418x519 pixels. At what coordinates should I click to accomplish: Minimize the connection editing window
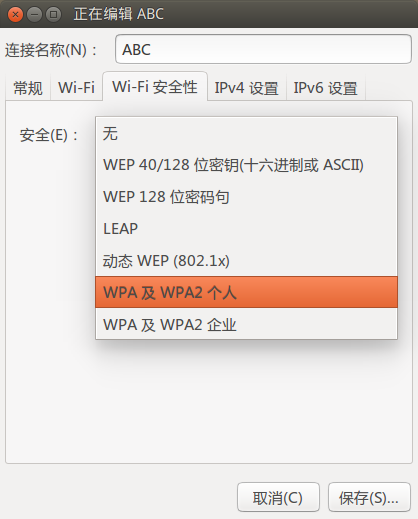click(34, 14)
